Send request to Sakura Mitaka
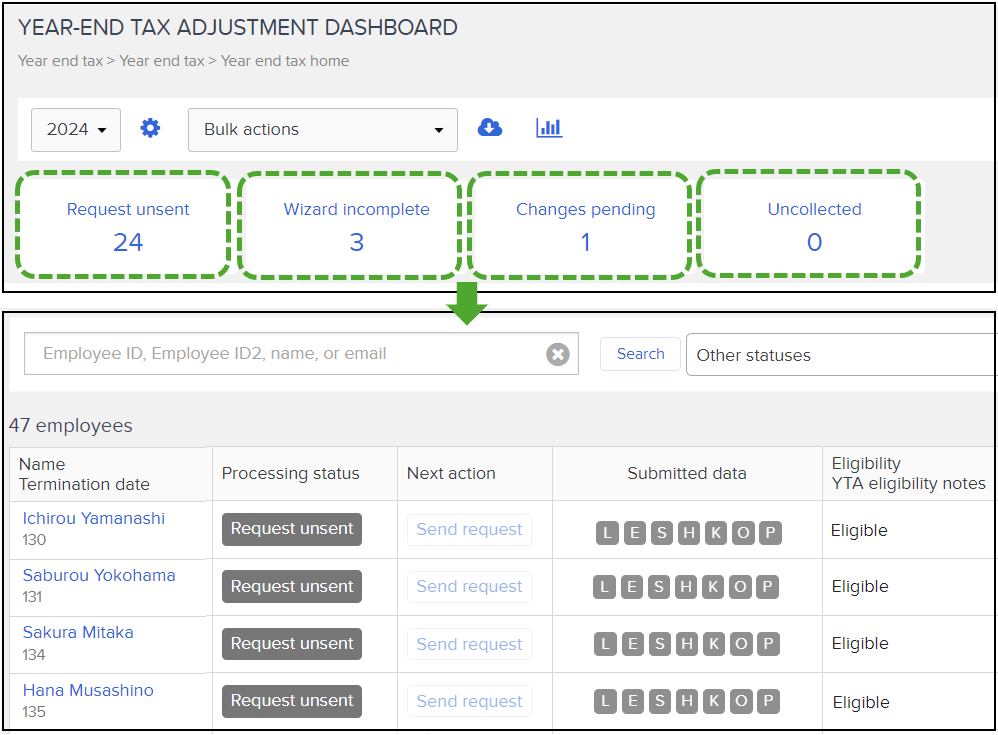Image resolution: width=998 pixels, height=735 pixels. pyautogui.click(x=469, y=644)
